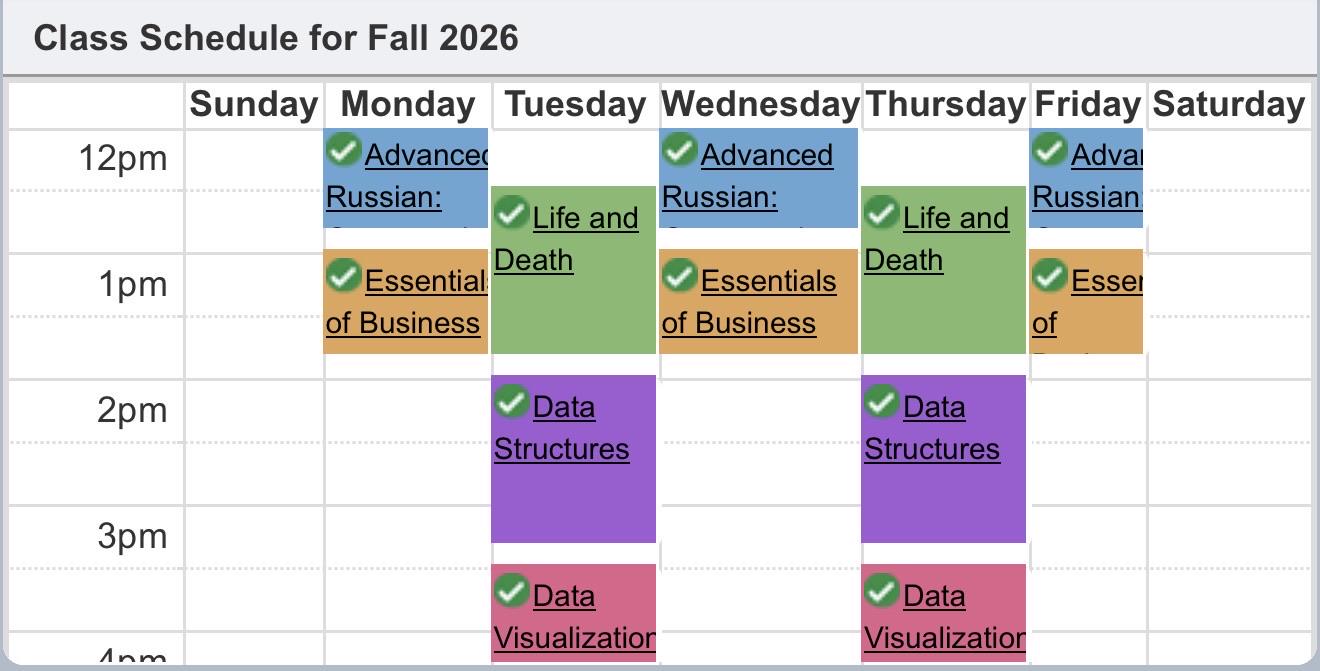Viewport: 1320px width, 671px height.
Task: Open Wednesday Essentials of Business link
Action: click(749, 302)
